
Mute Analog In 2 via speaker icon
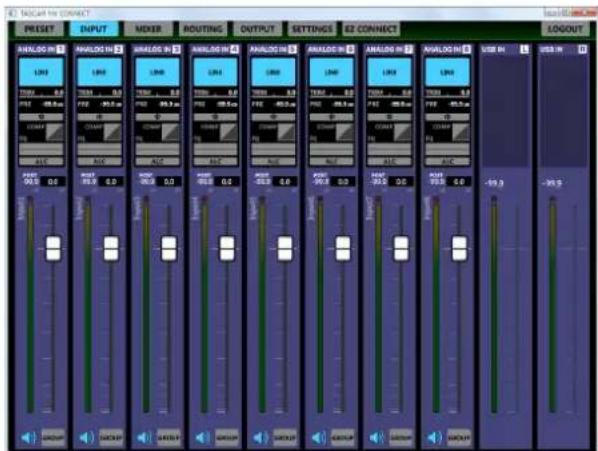tap(87, 438)
